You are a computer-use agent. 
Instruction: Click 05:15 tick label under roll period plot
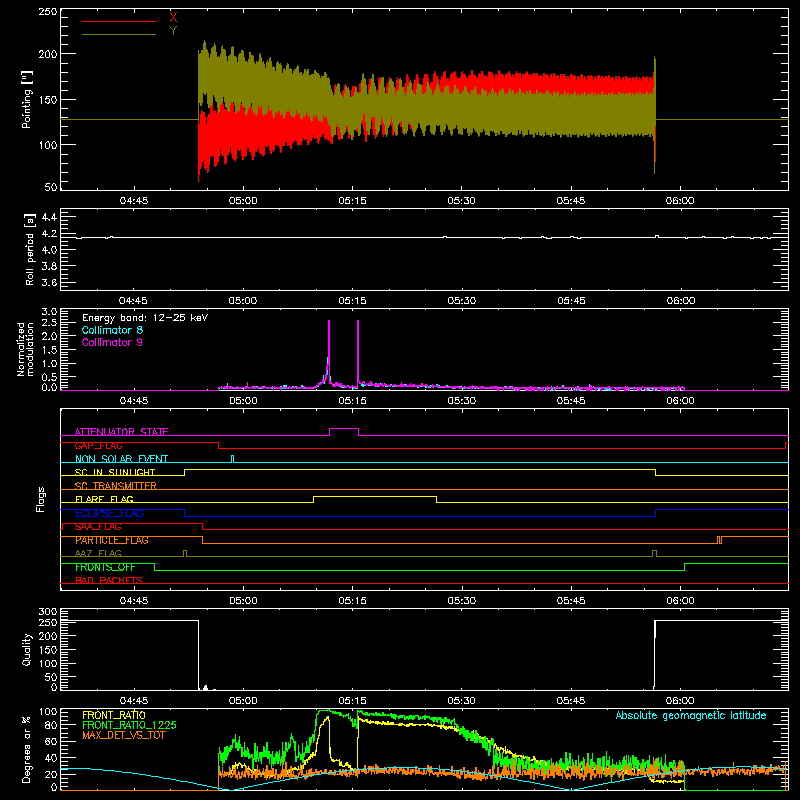click(352, 301)
